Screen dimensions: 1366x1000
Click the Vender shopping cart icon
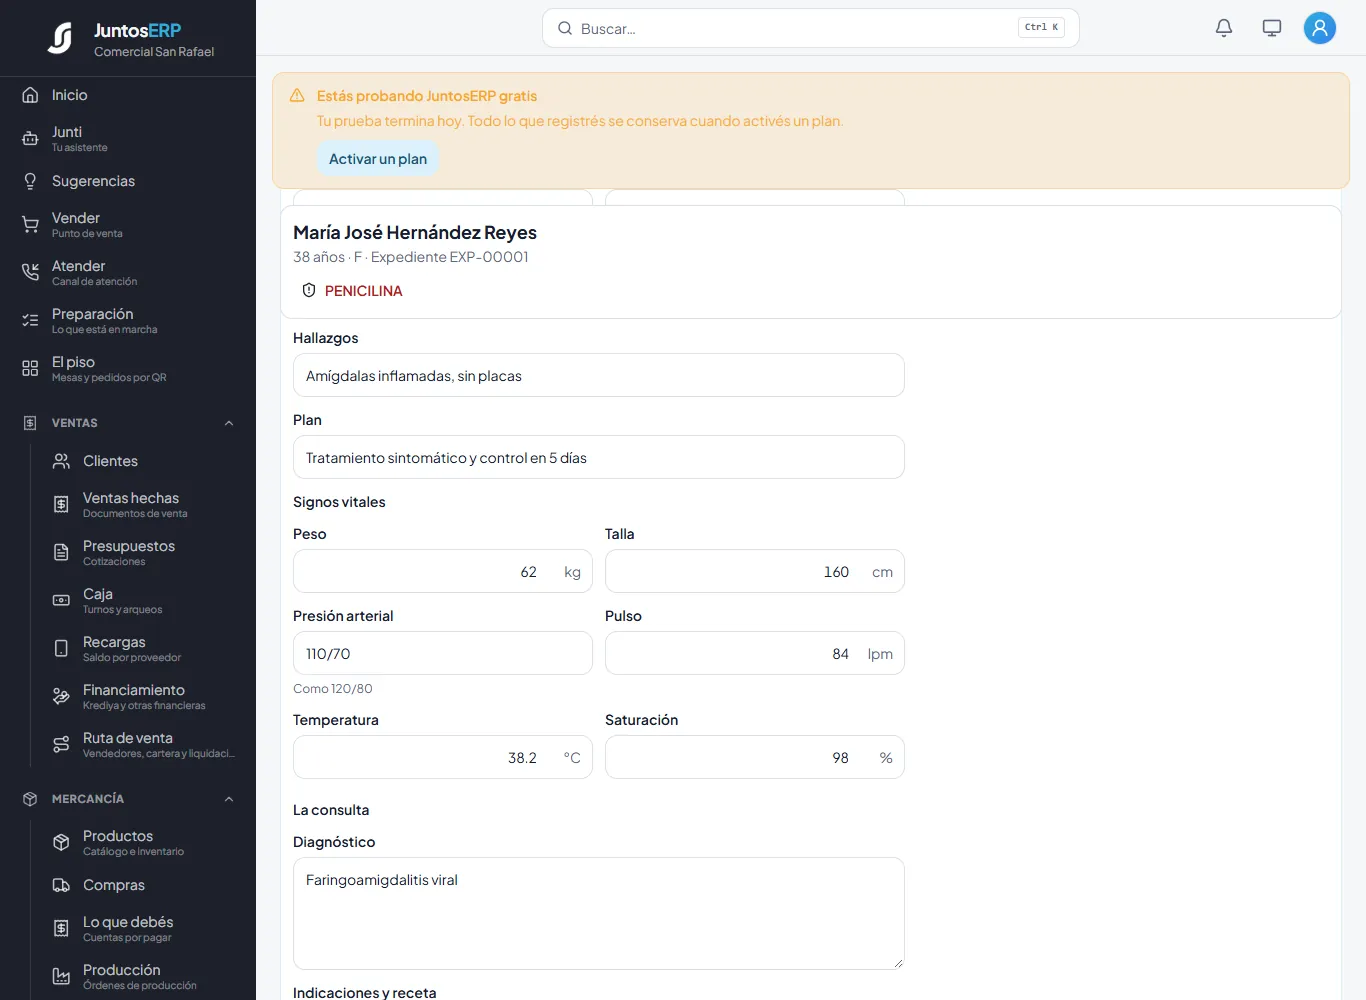(30, 225)
